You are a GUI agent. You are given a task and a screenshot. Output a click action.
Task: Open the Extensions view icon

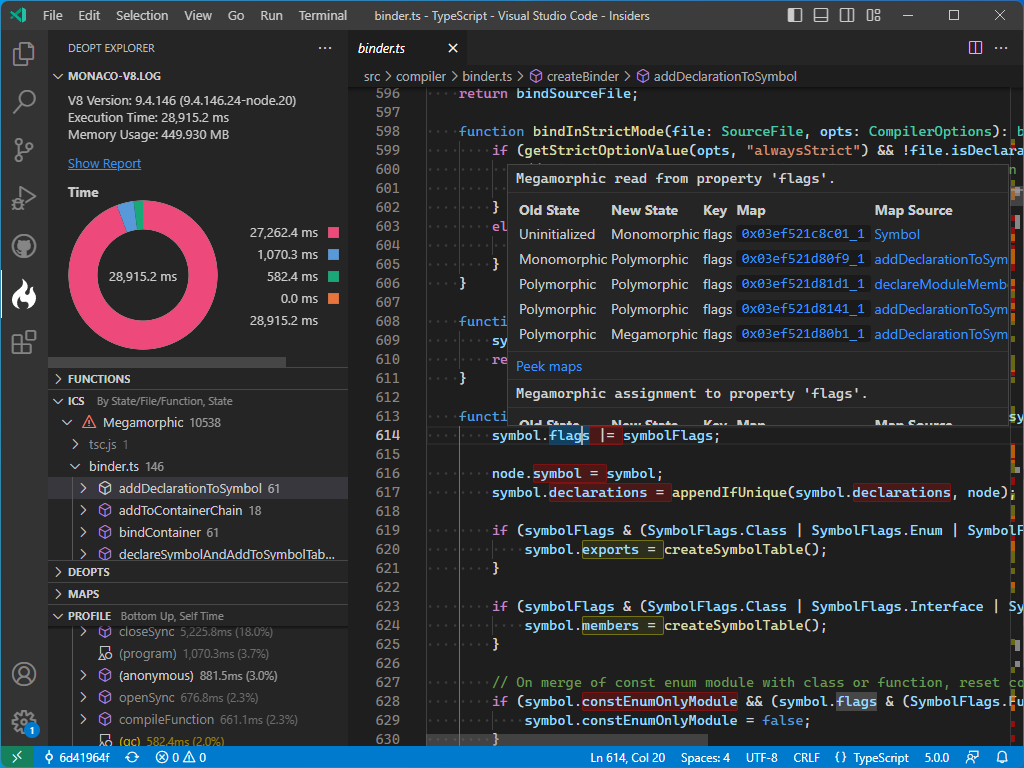[24, 341]
